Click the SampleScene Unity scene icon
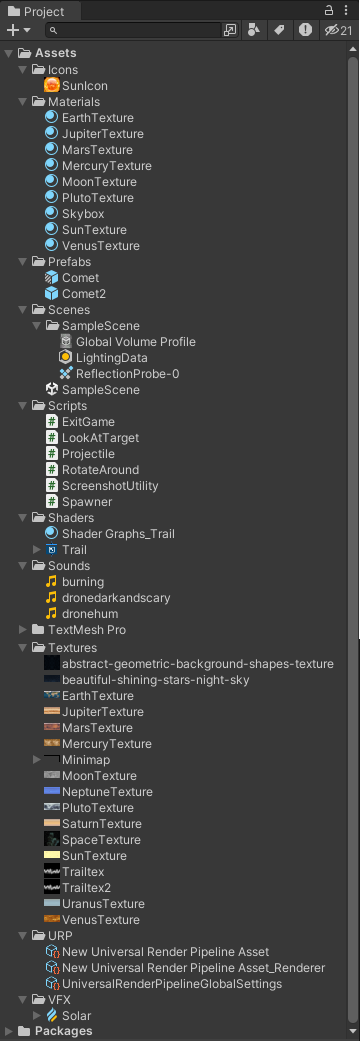The height and width of the screenshot is (1041, 360). coord(52,390)
